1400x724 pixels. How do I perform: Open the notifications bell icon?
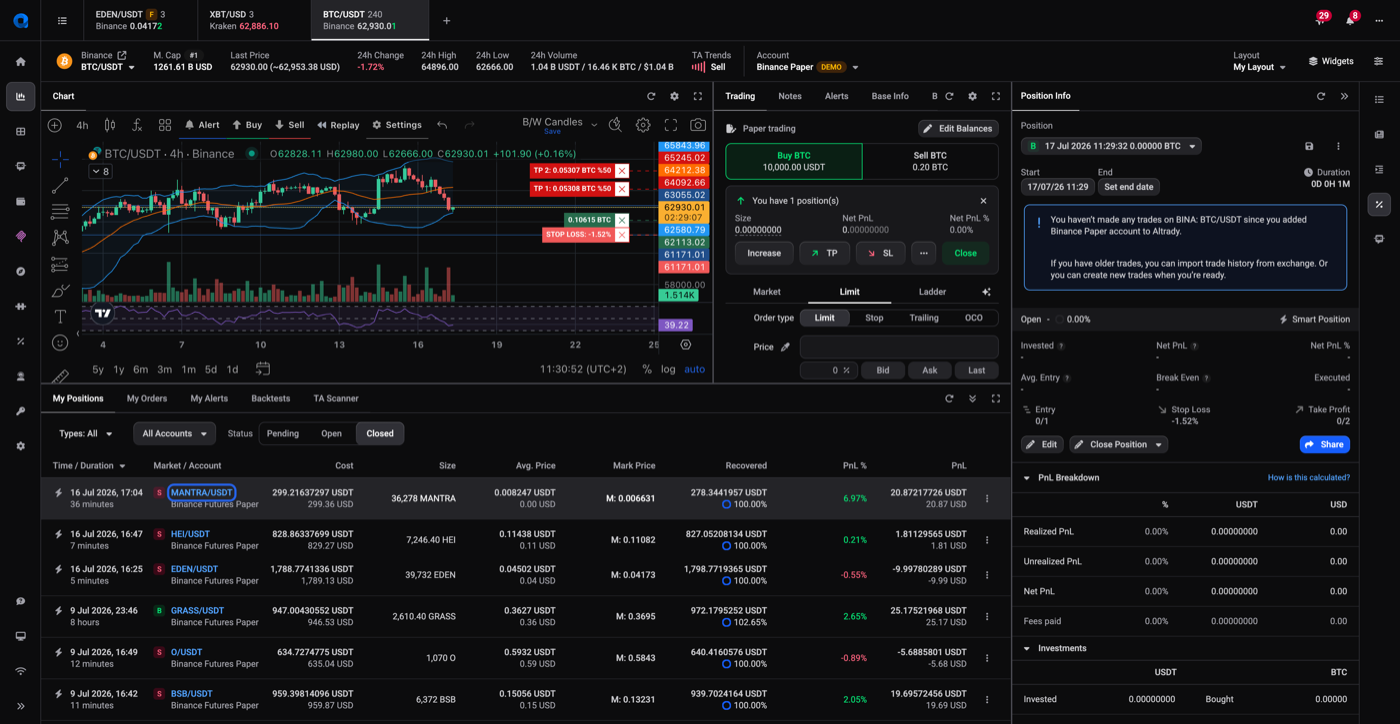pos(1350,20)
